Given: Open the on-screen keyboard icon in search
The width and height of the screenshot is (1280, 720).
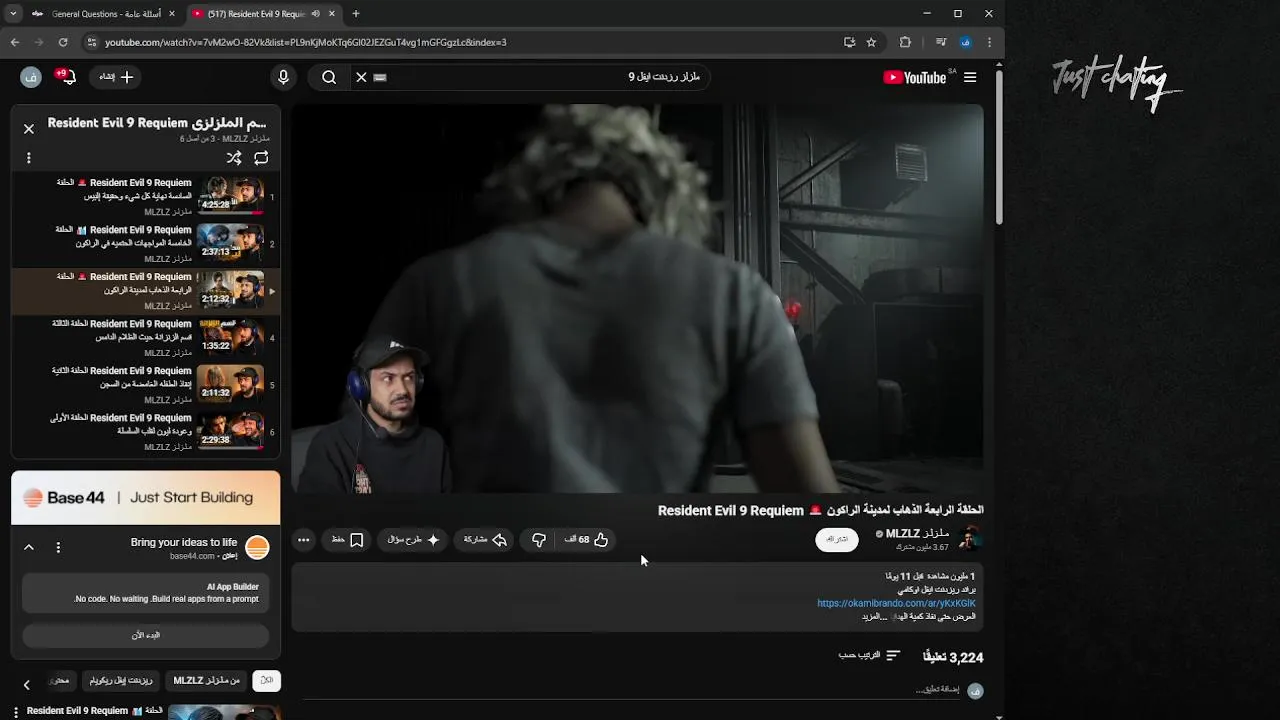Looking at the screenshot, I should click(380, 77).
